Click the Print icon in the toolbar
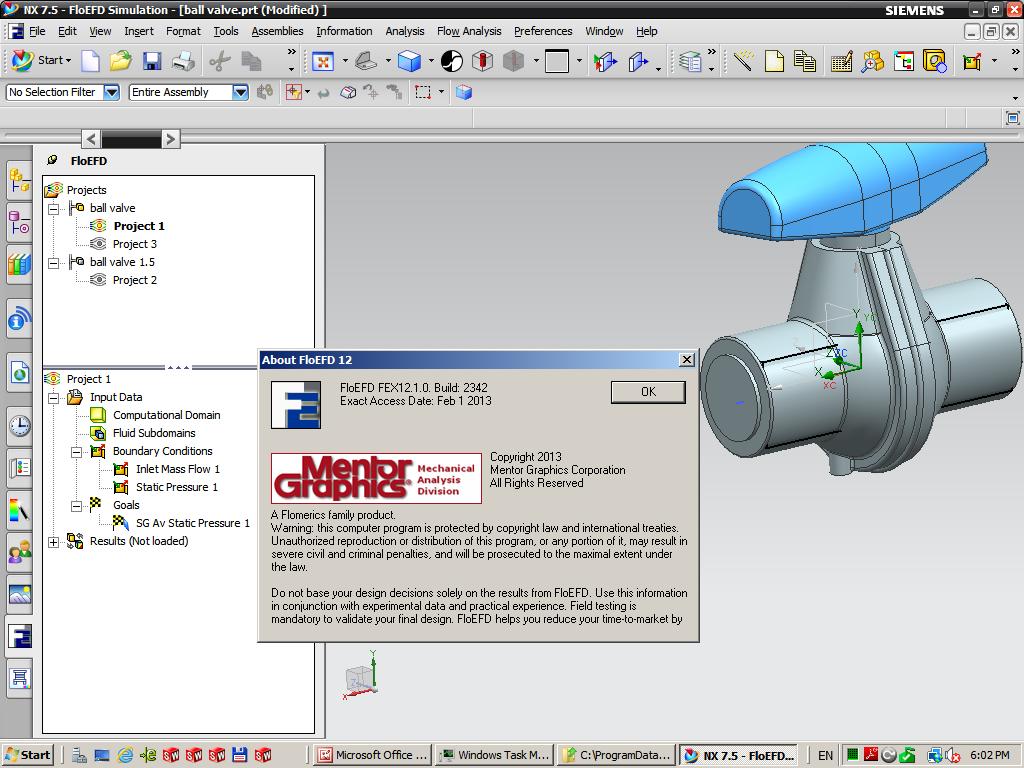Screen dimensions: 1024x768 pyautogui.click(x=182, y=62)
